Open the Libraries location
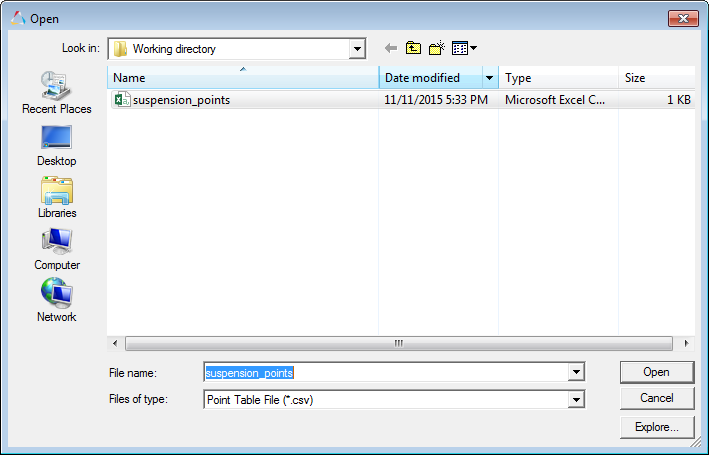The height and width of the screenshot is (455, 709). tap(57, 198)
